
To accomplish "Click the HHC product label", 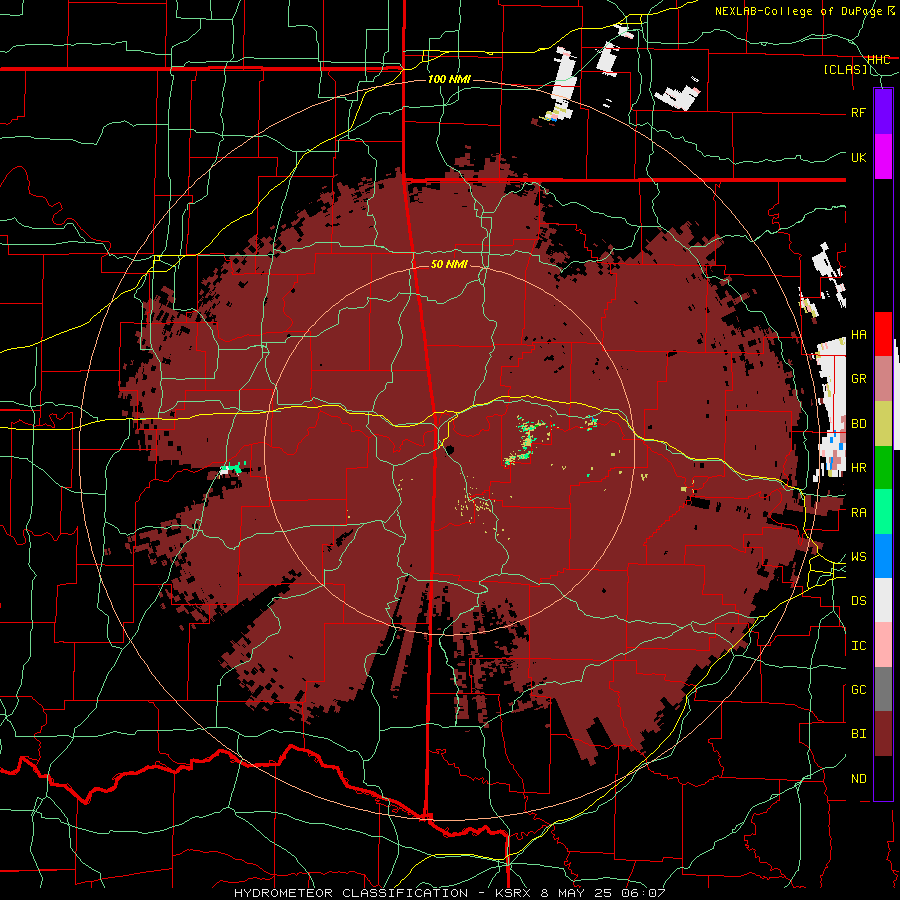I will [x=878, y=60].
